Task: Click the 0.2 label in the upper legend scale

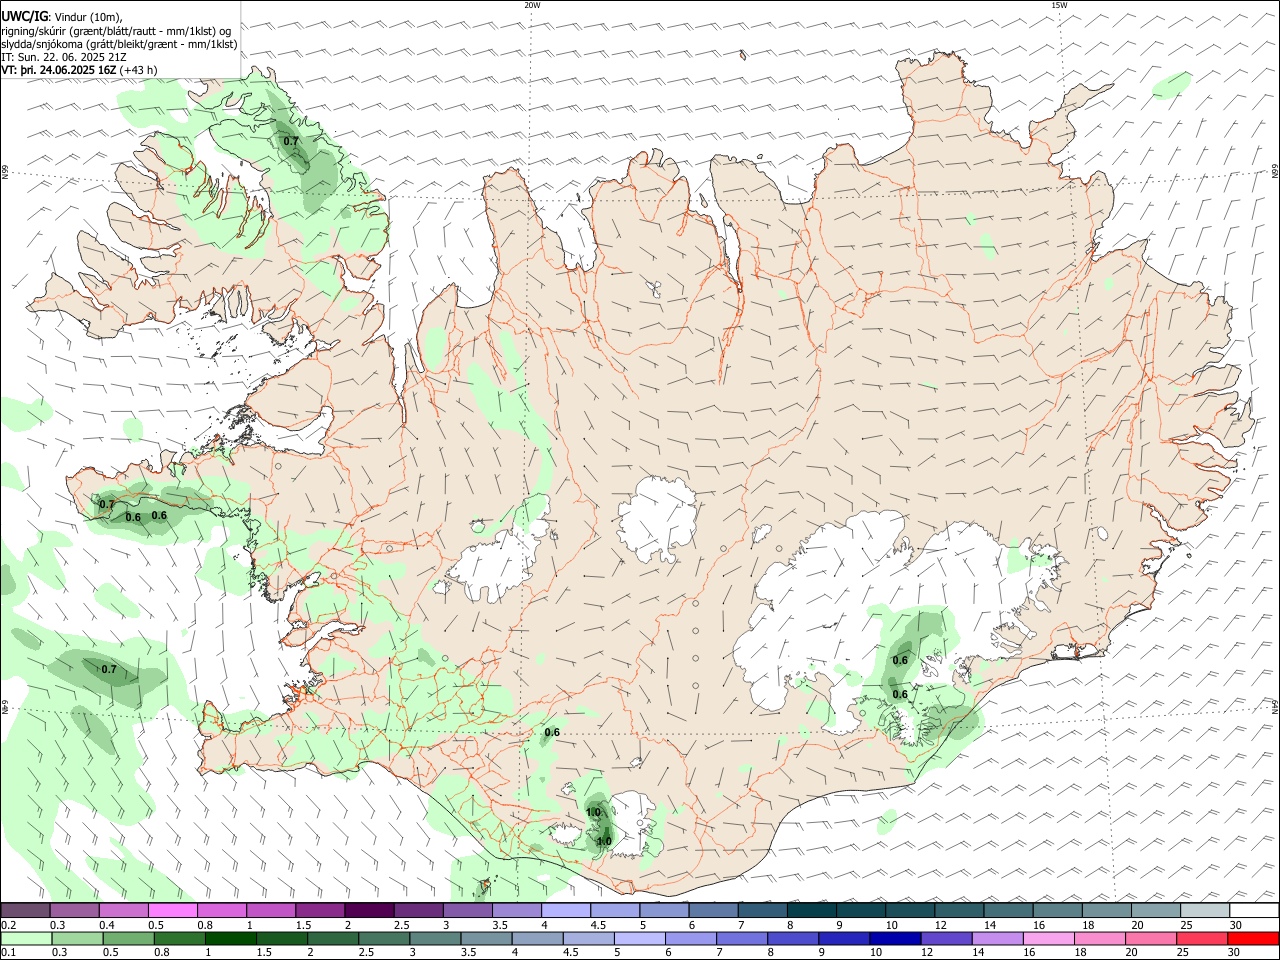Action: (x=8, y=925)
